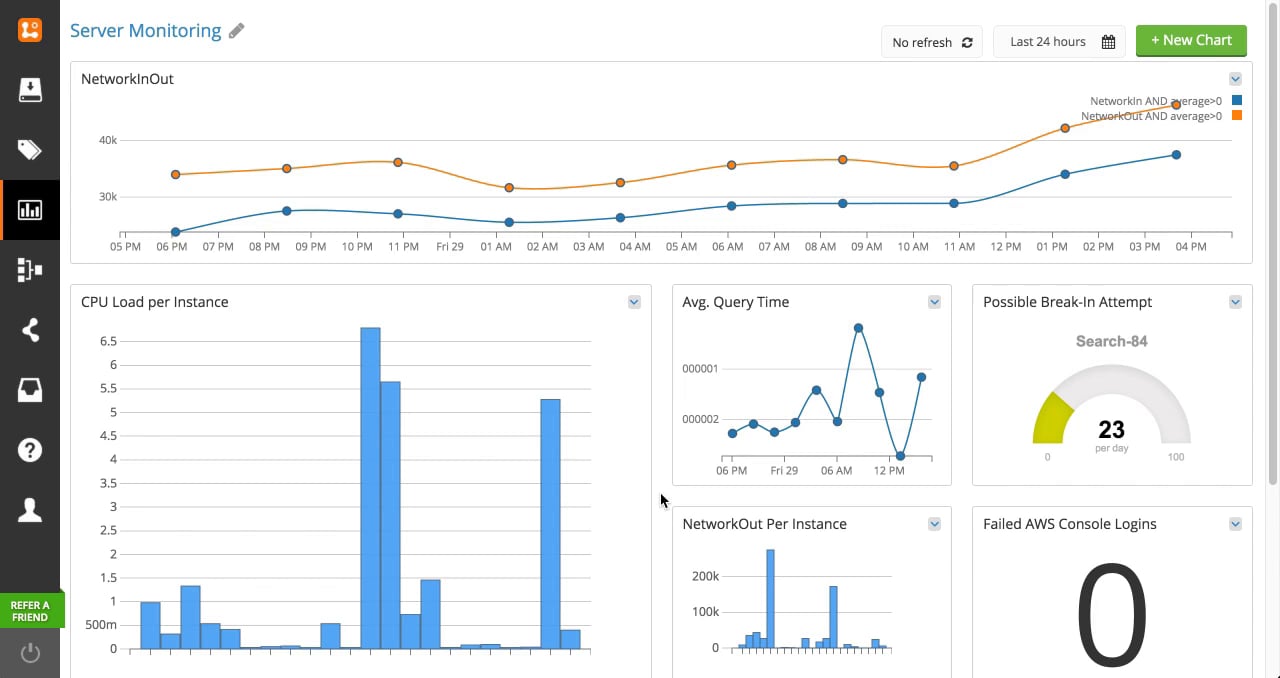
Task: Open the help question mark icon
Action: pos(30,450)
